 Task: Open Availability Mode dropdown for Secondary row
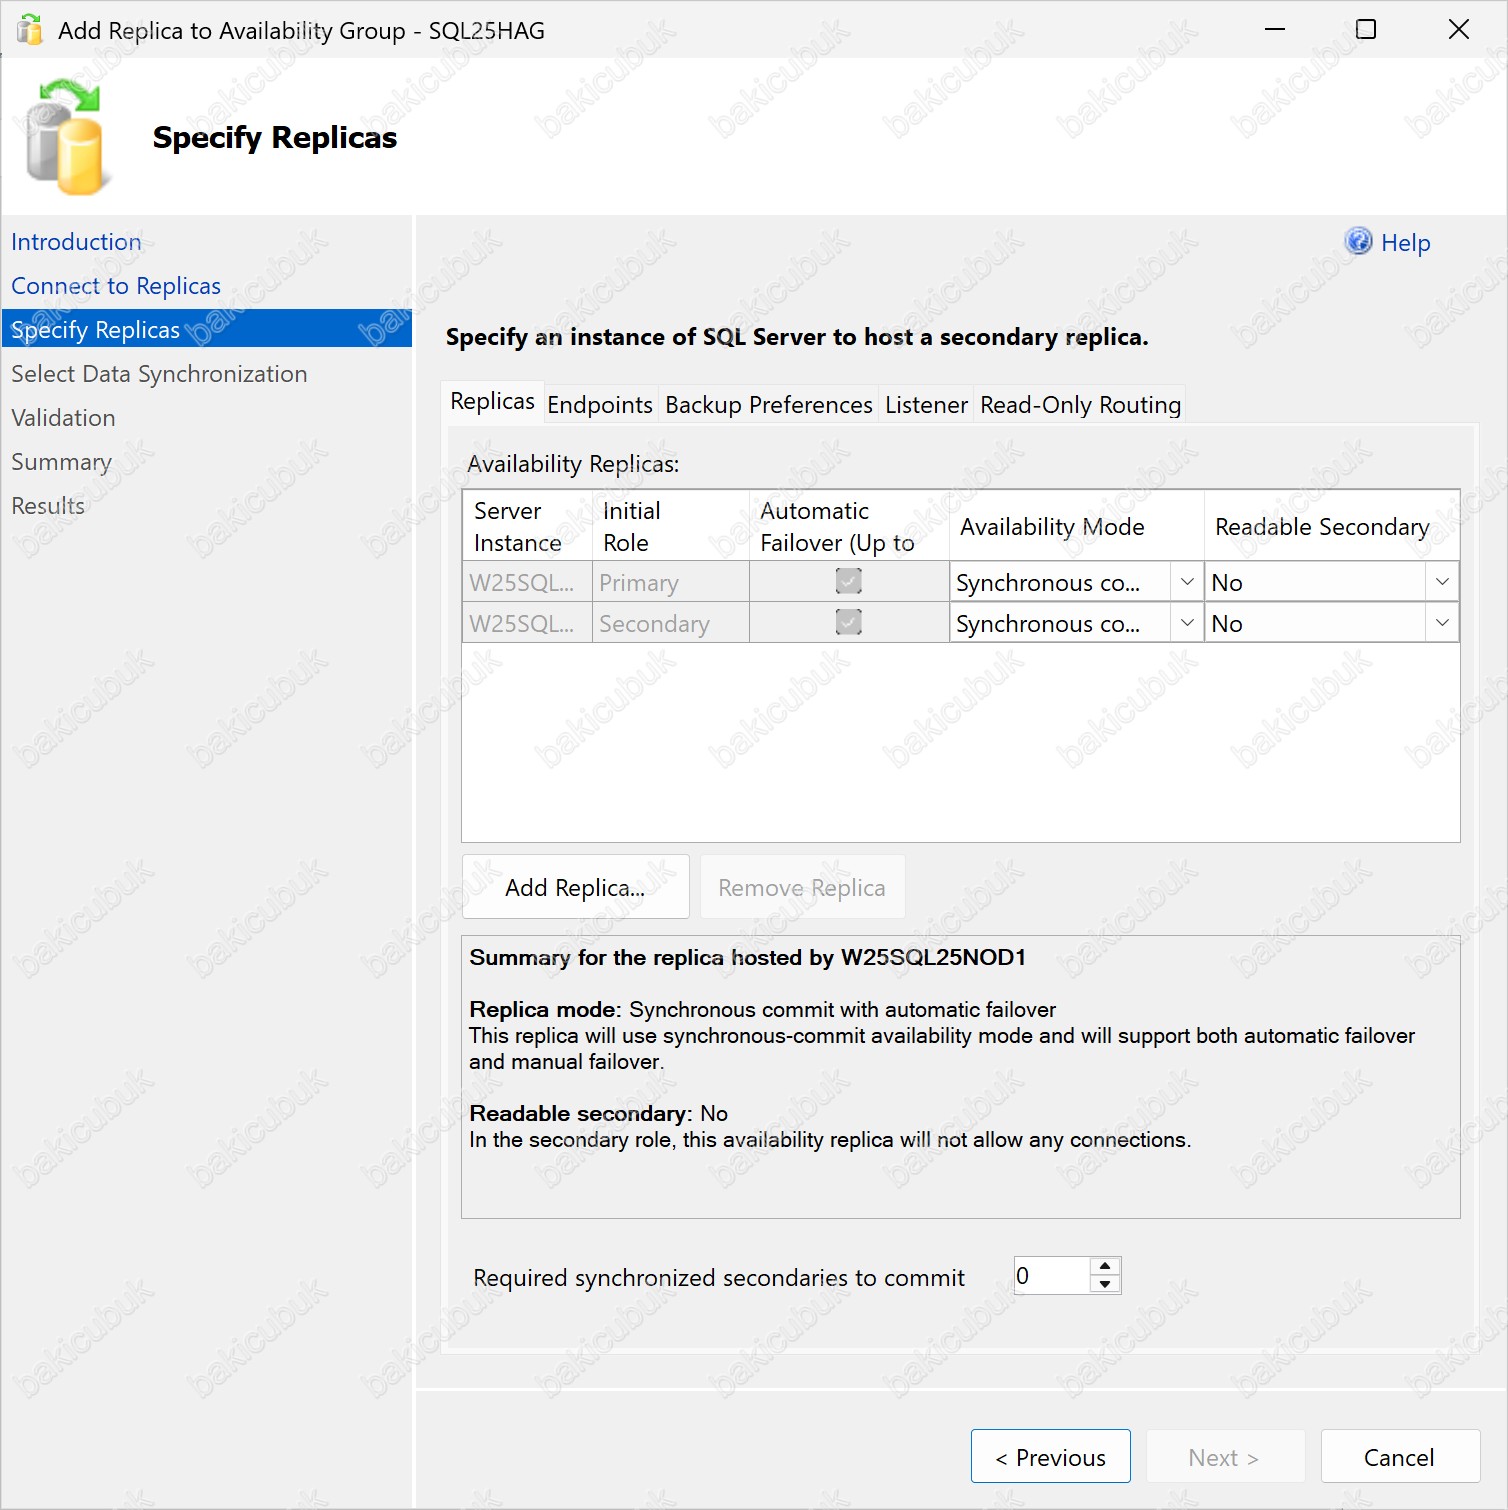1186,623
